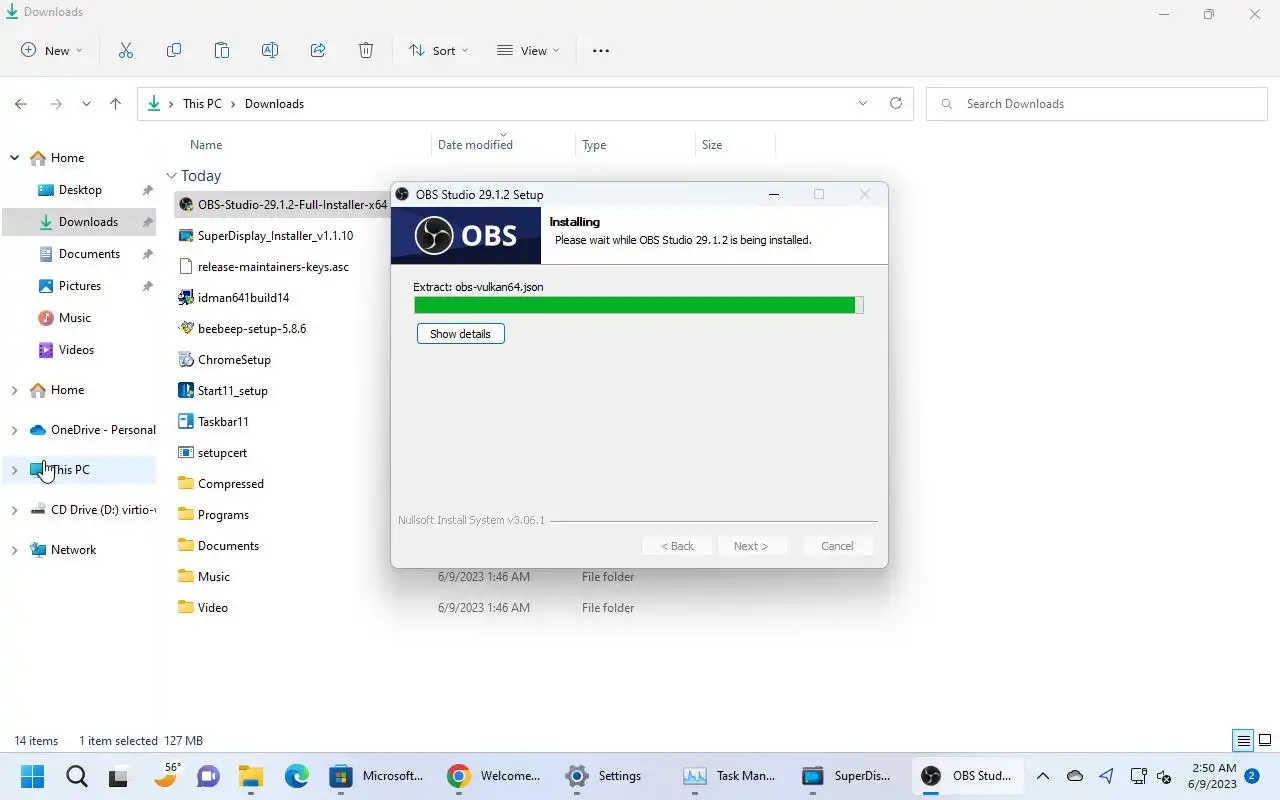Open the See more ellipsis menu
Image resolution: width=1280 pixels, height=800 pixels.
pos(601,50)
